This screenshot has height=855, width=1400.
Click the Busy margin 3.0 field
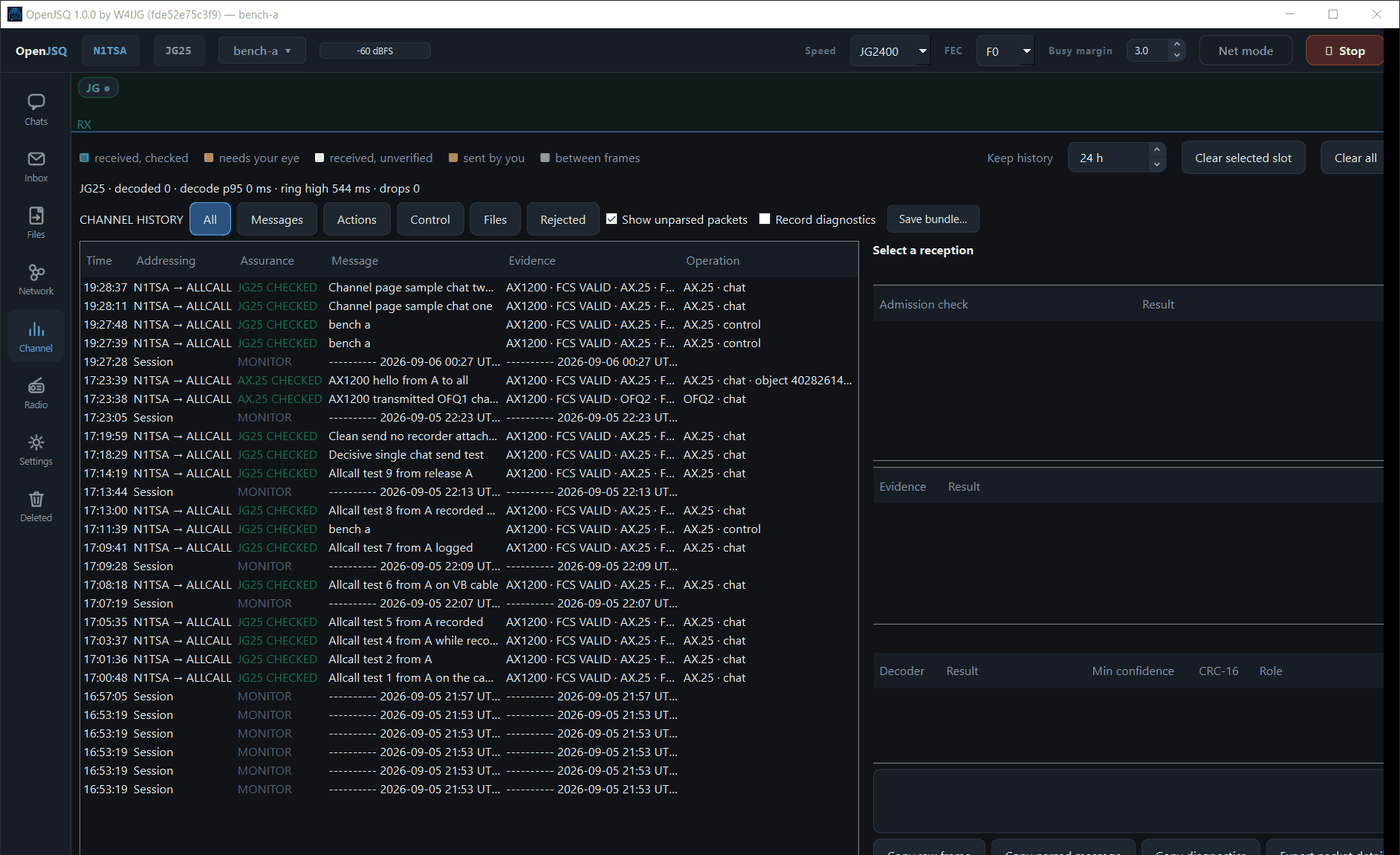[1146, 50]
